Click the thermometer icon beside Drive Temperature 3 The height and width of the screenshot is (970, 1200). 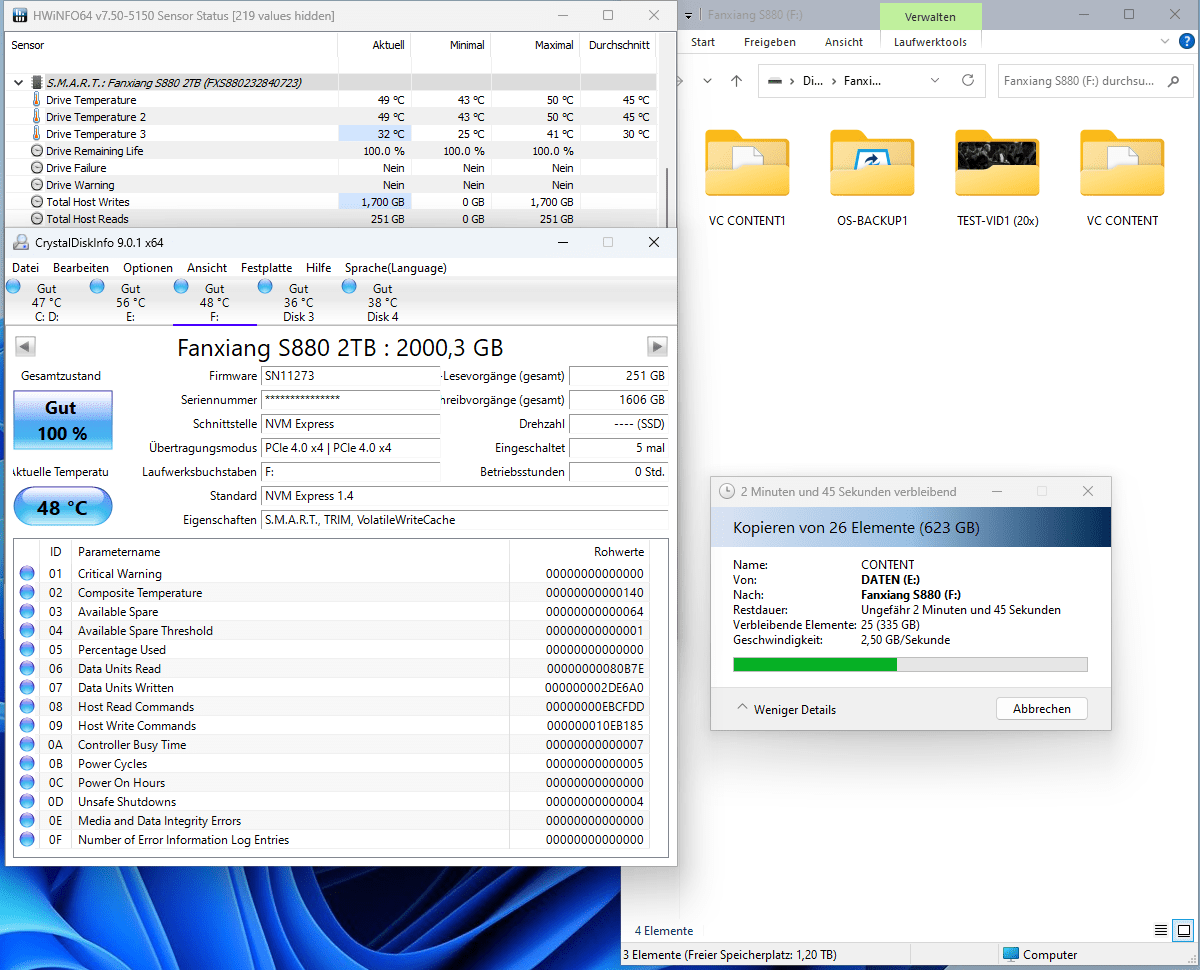pos(37,134)
